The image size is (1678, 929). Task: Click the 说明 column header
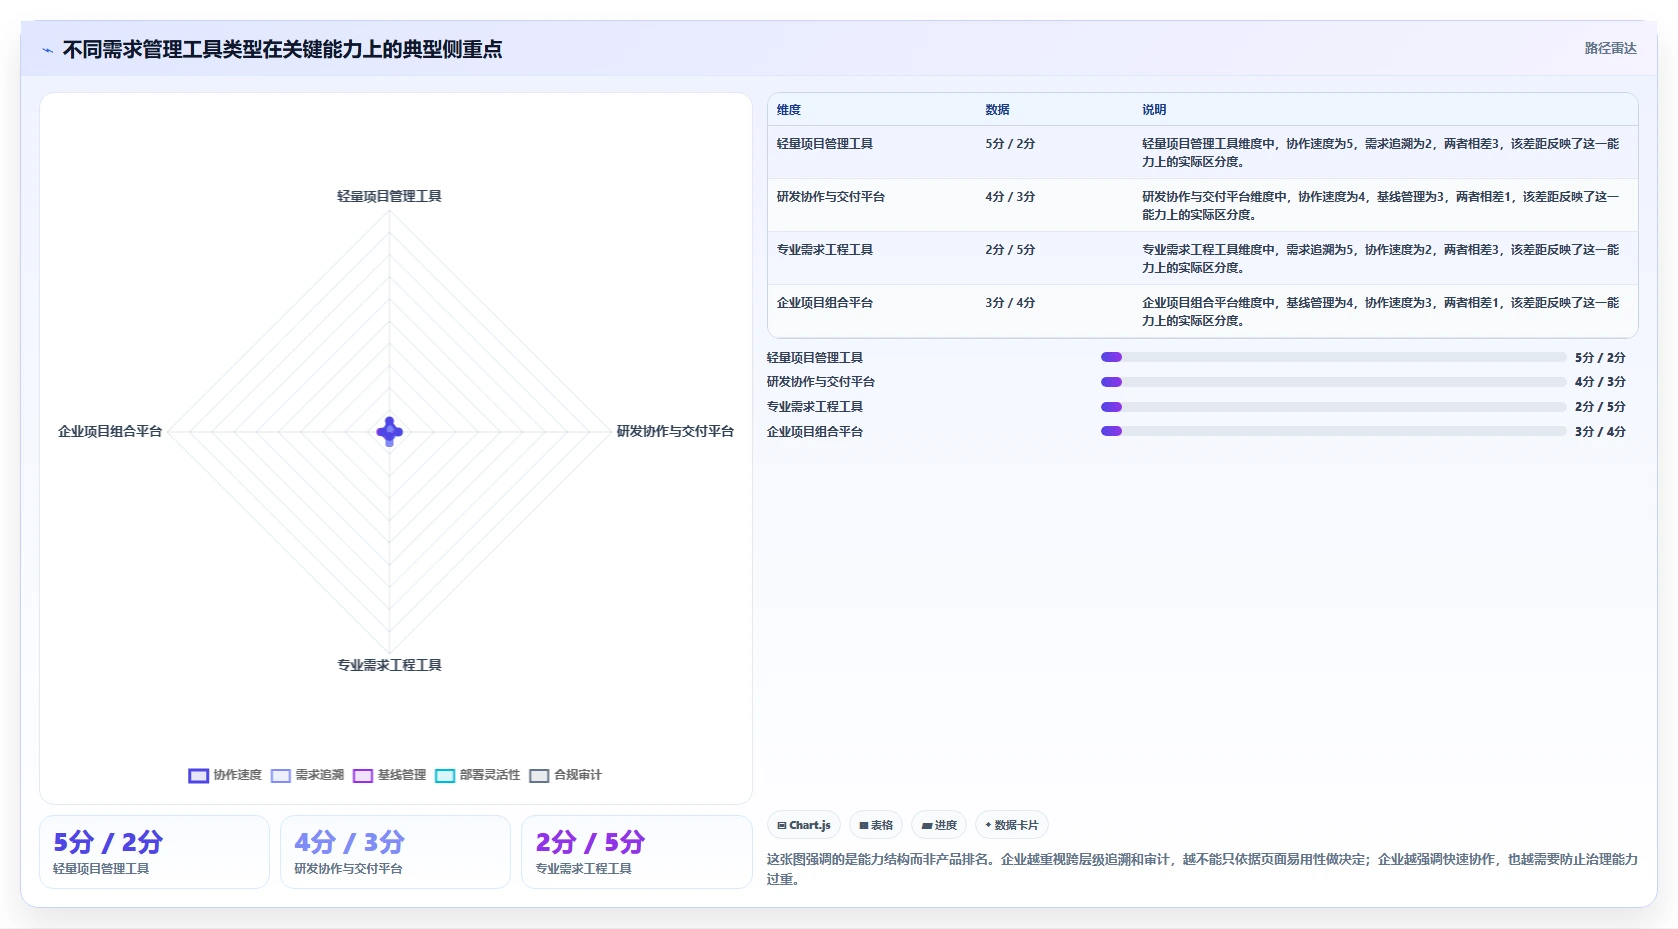pos(1154,110)
